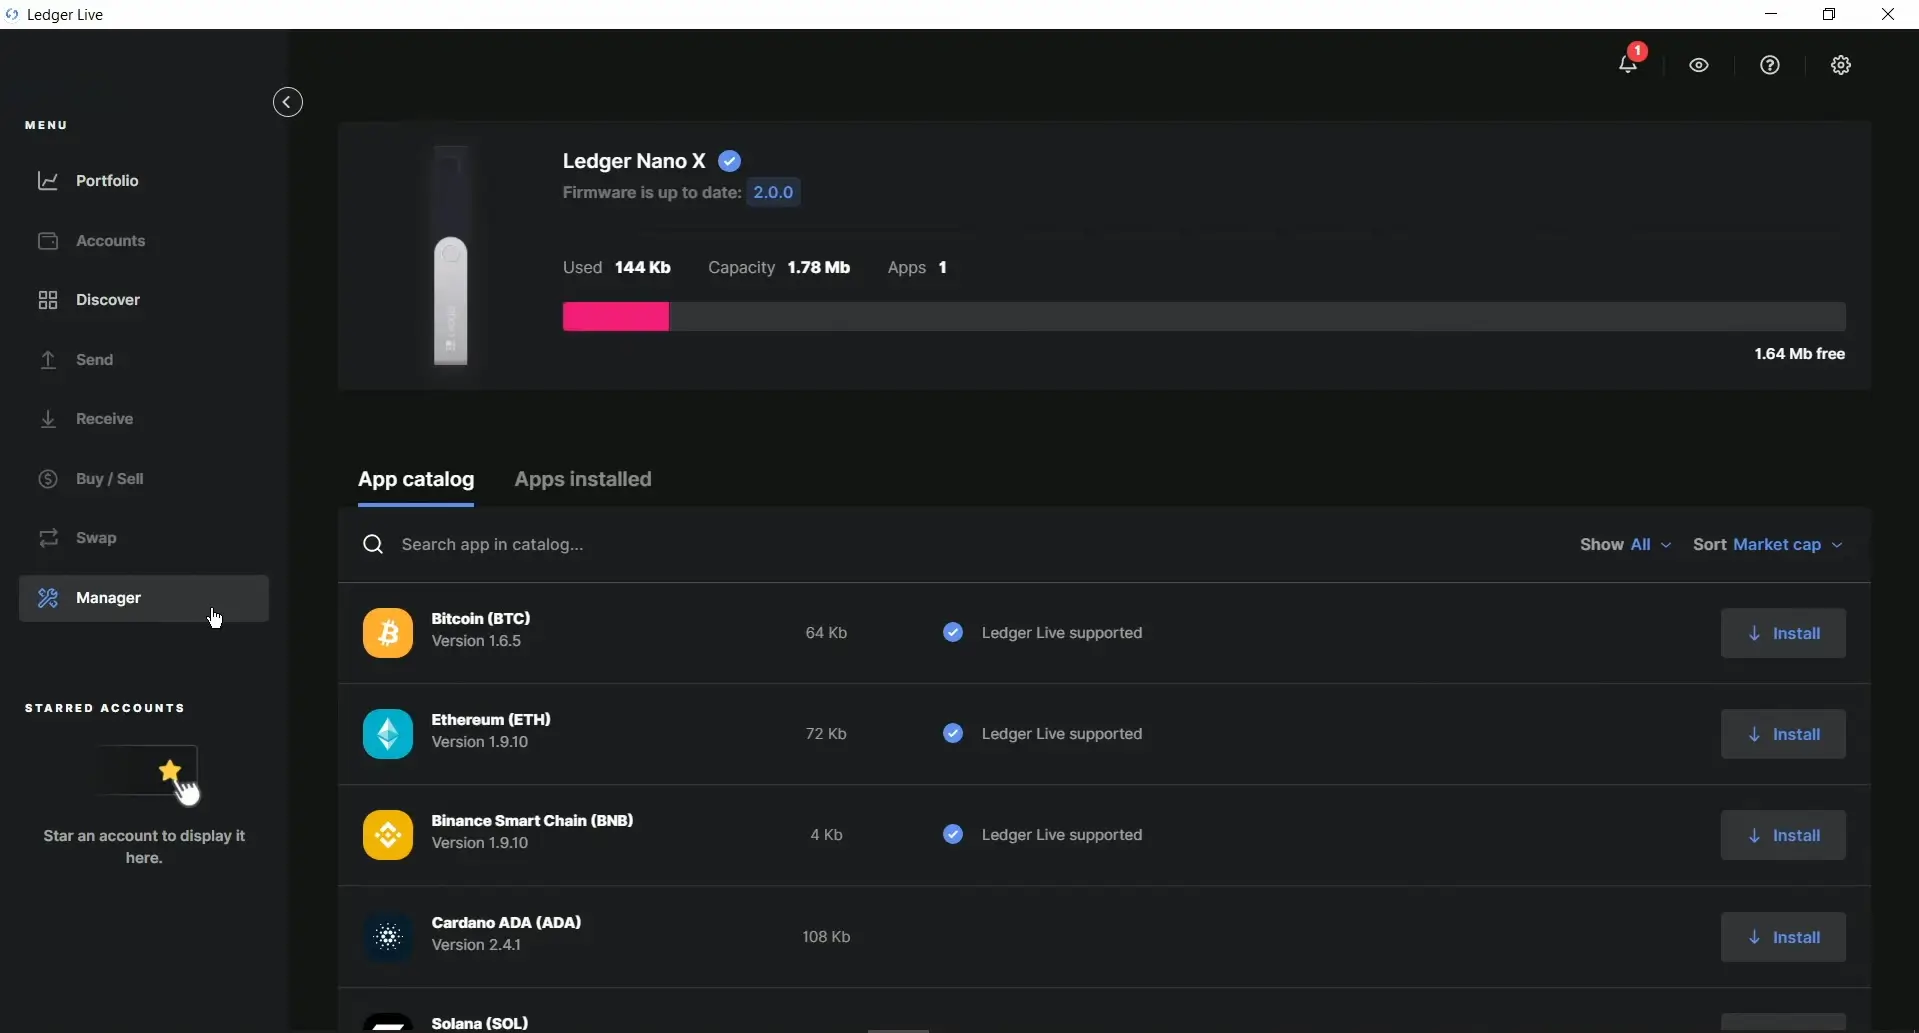Open the notifications bell icon

tap(1628, 65)
